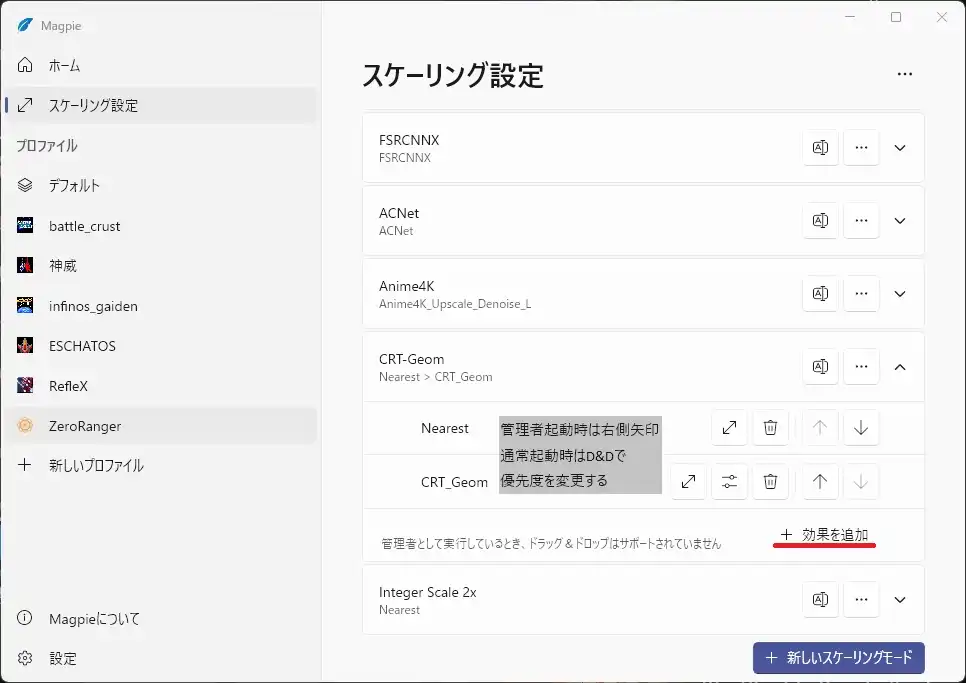Move Nearest effect down with arrow

click(860, 428)
